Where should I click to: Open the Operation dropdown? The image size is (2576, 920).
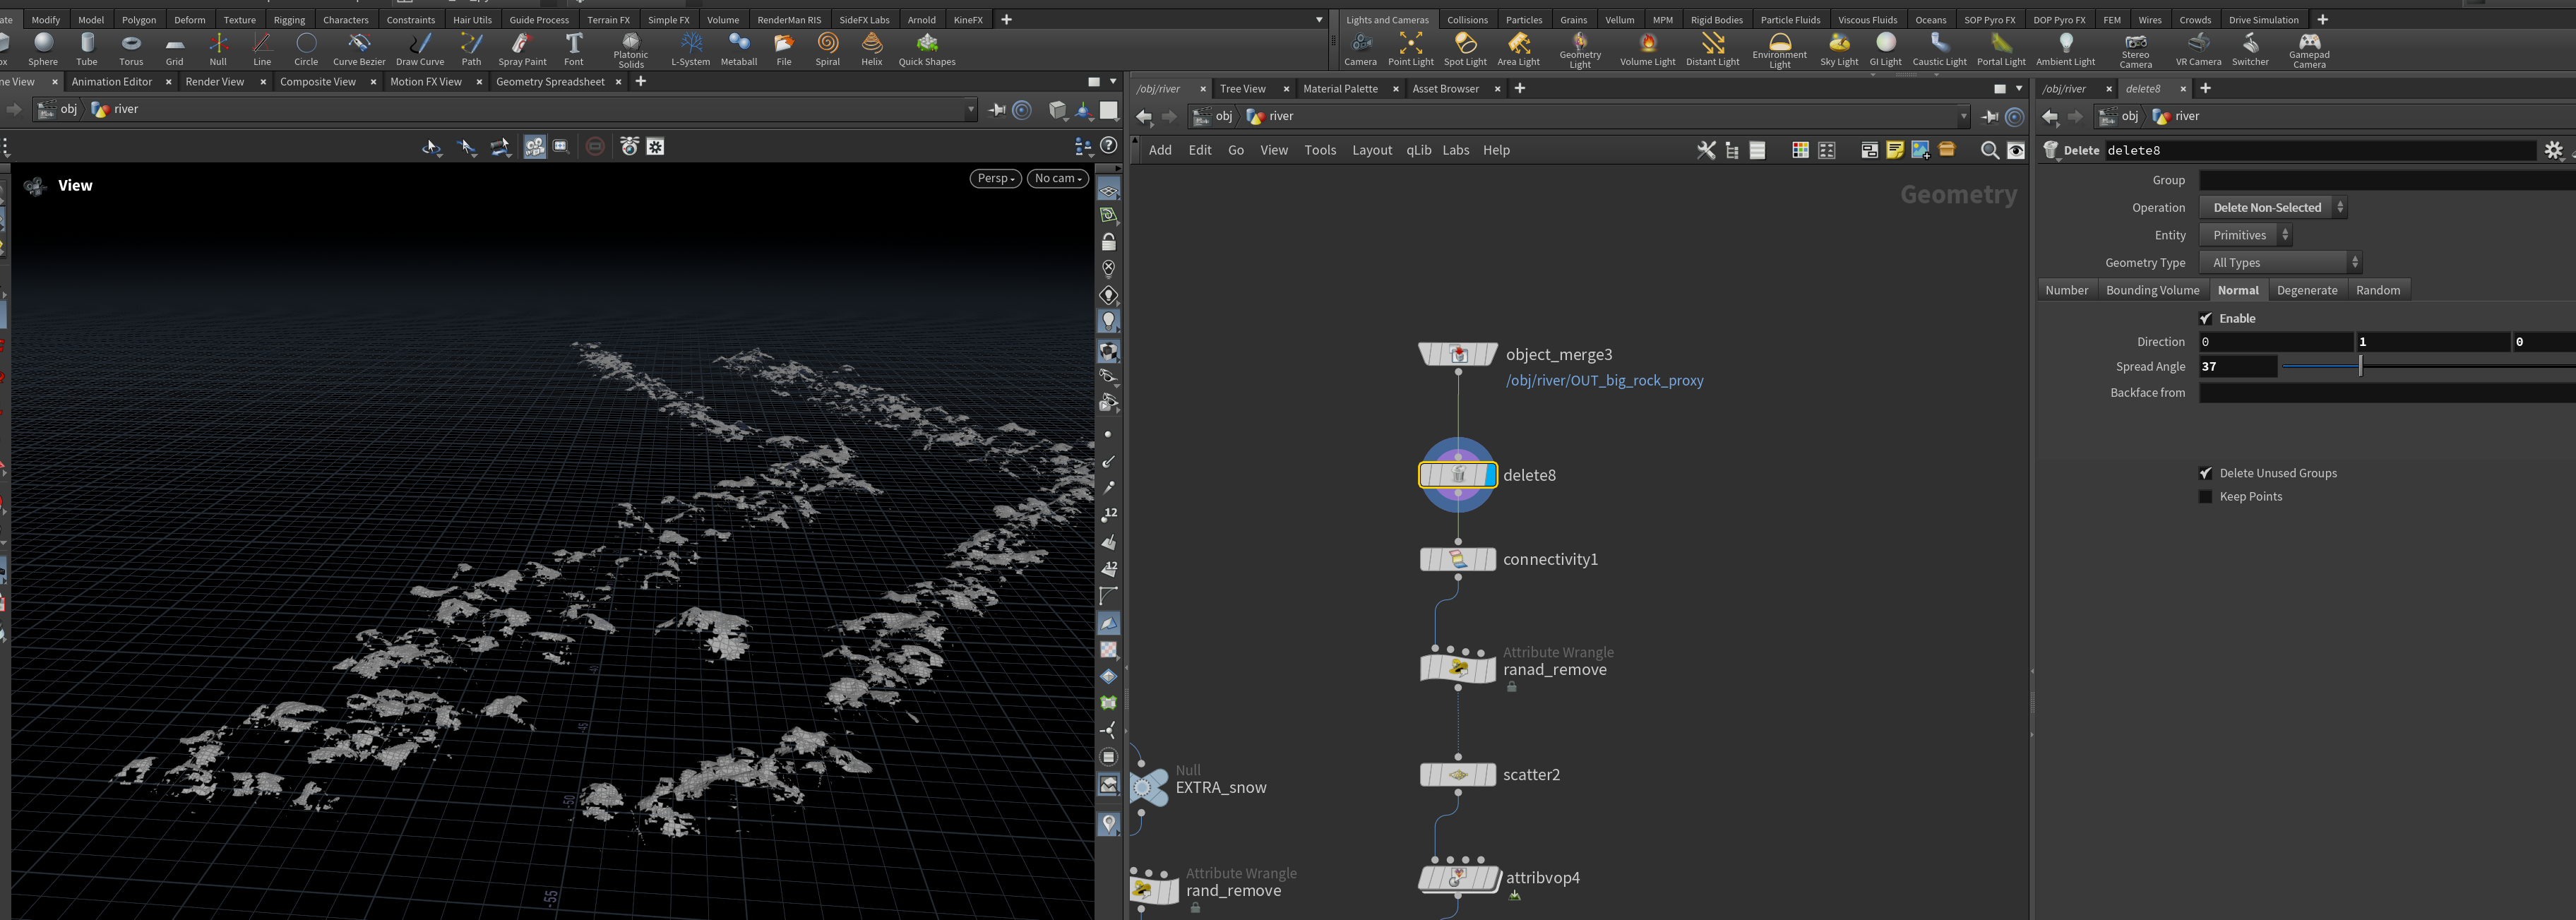(2273, 208)
